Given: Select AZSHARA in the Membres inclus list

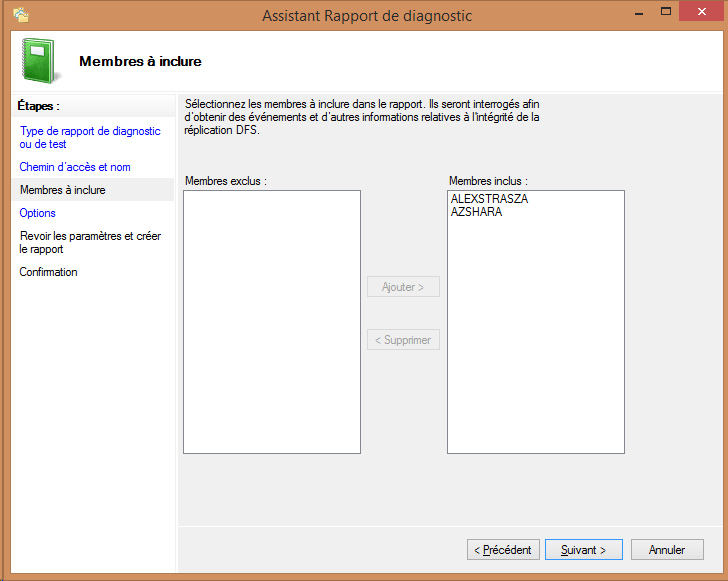Looking at the screenshot, I should point(476,212).
